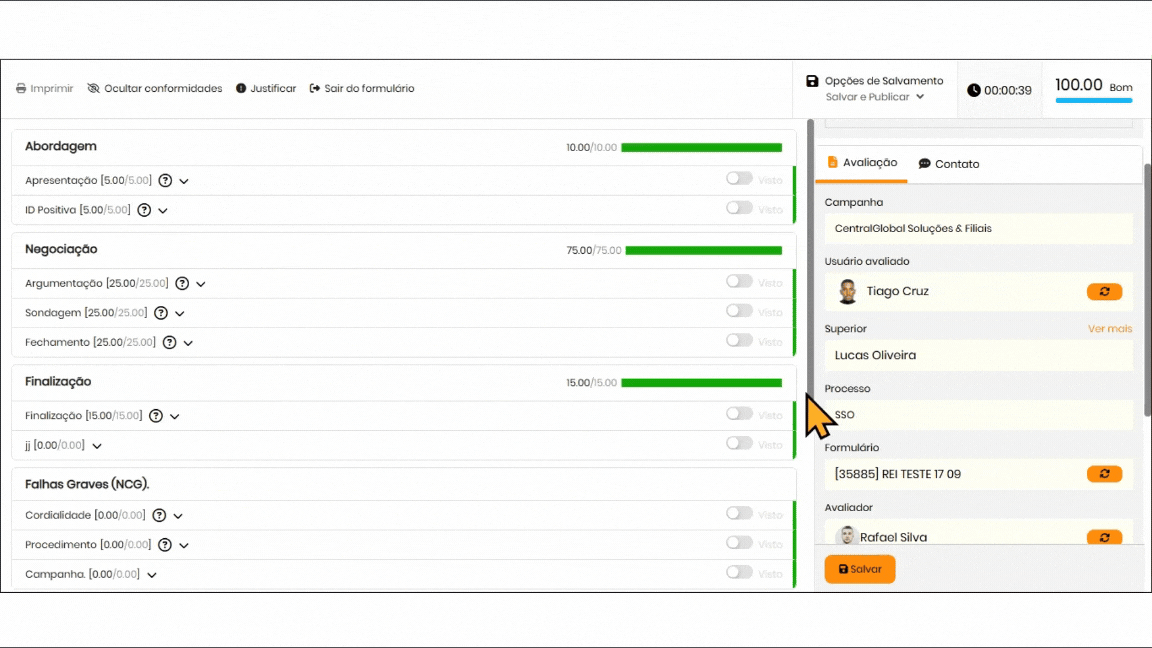Enable the Visto switch on the Sondagem row
1152x648 pixels.
click(x=739, y=311)
